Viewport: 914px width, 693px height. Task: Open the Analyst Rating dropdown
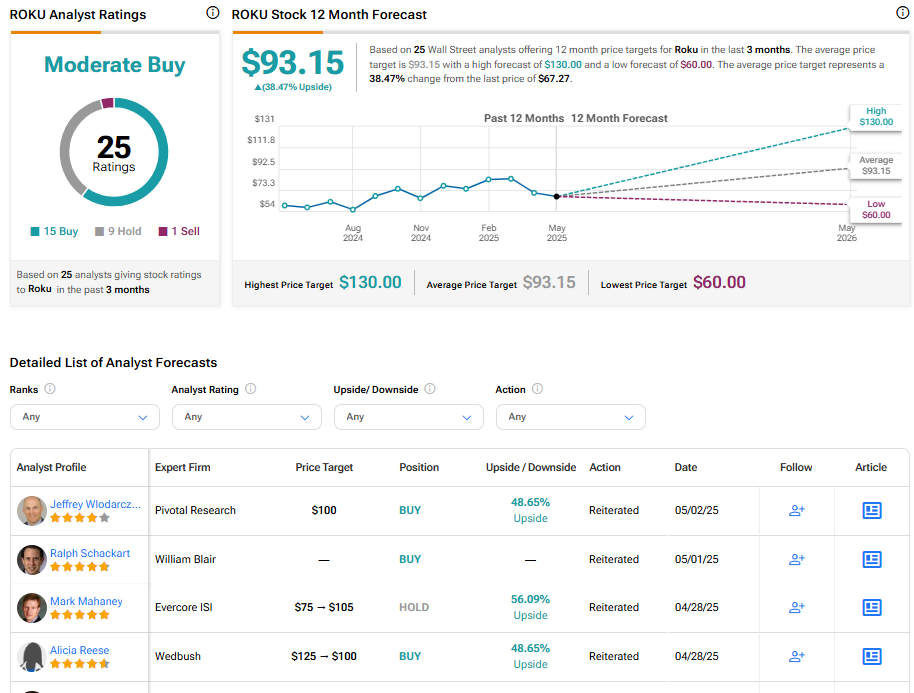tap(247, 417)
